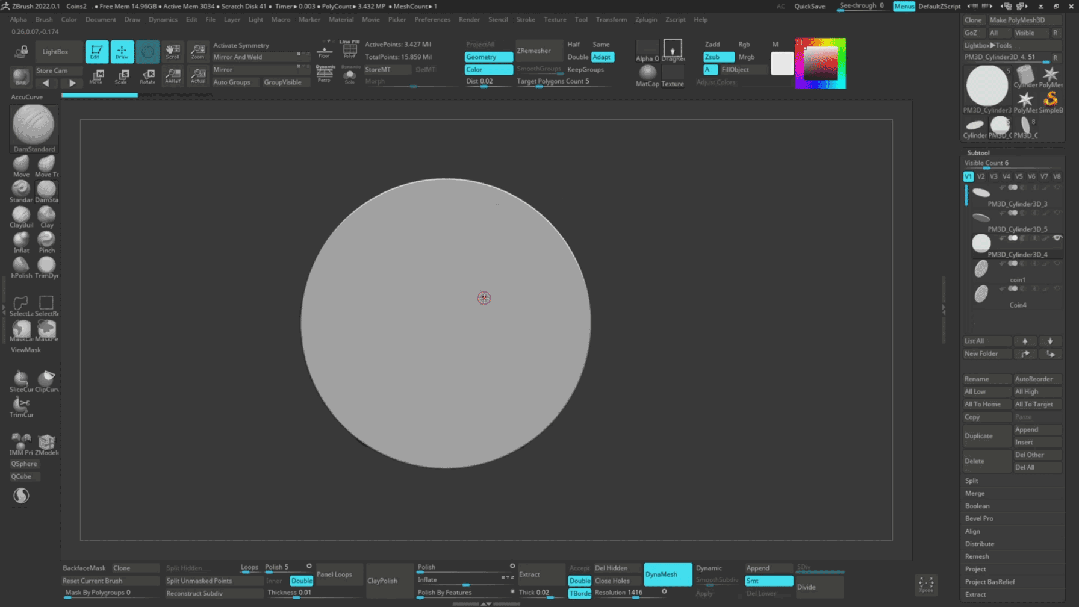This screenshot has height=607, width=1079.
Task: Choose the SliceCurve brush
Action: tap(21, 381)
